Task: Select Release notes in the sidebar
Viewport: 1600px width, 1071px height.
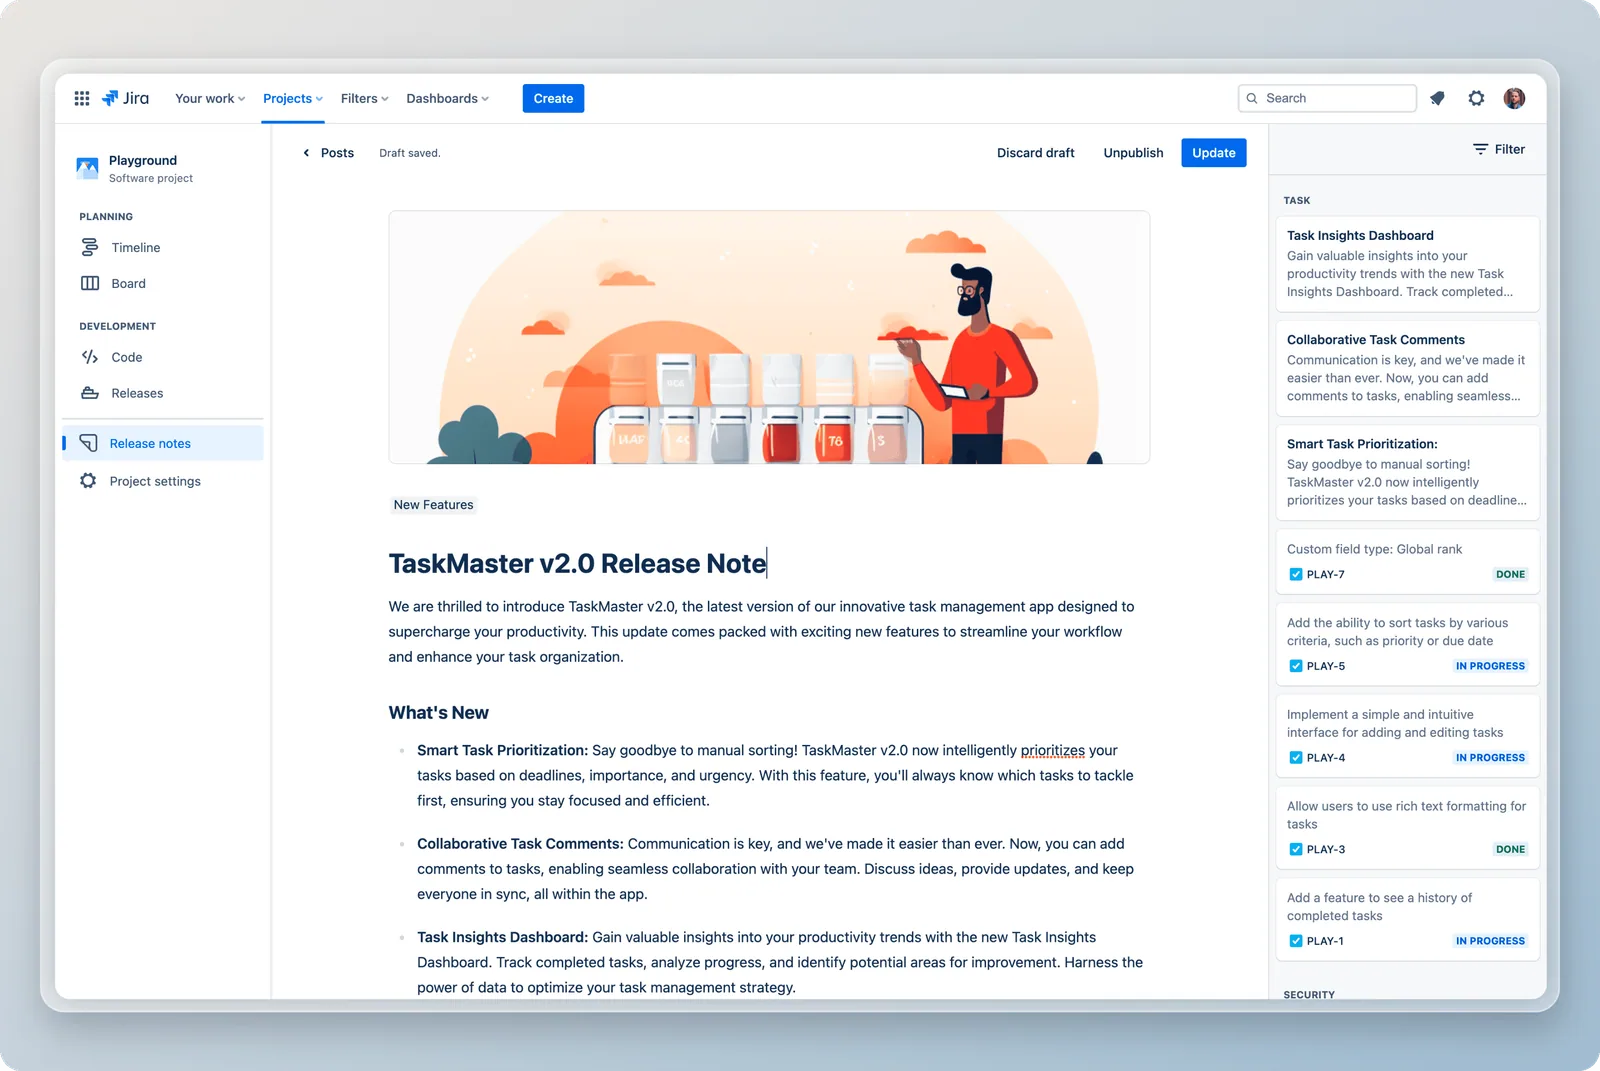Action: [x=163, y=443]
